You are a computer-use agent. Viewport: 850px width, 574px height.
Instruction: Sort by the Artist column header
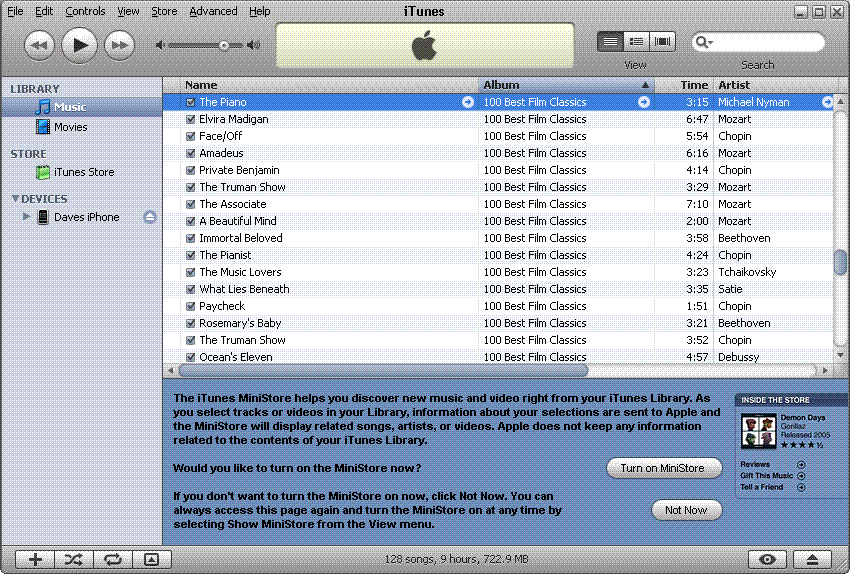coord(776,85)
